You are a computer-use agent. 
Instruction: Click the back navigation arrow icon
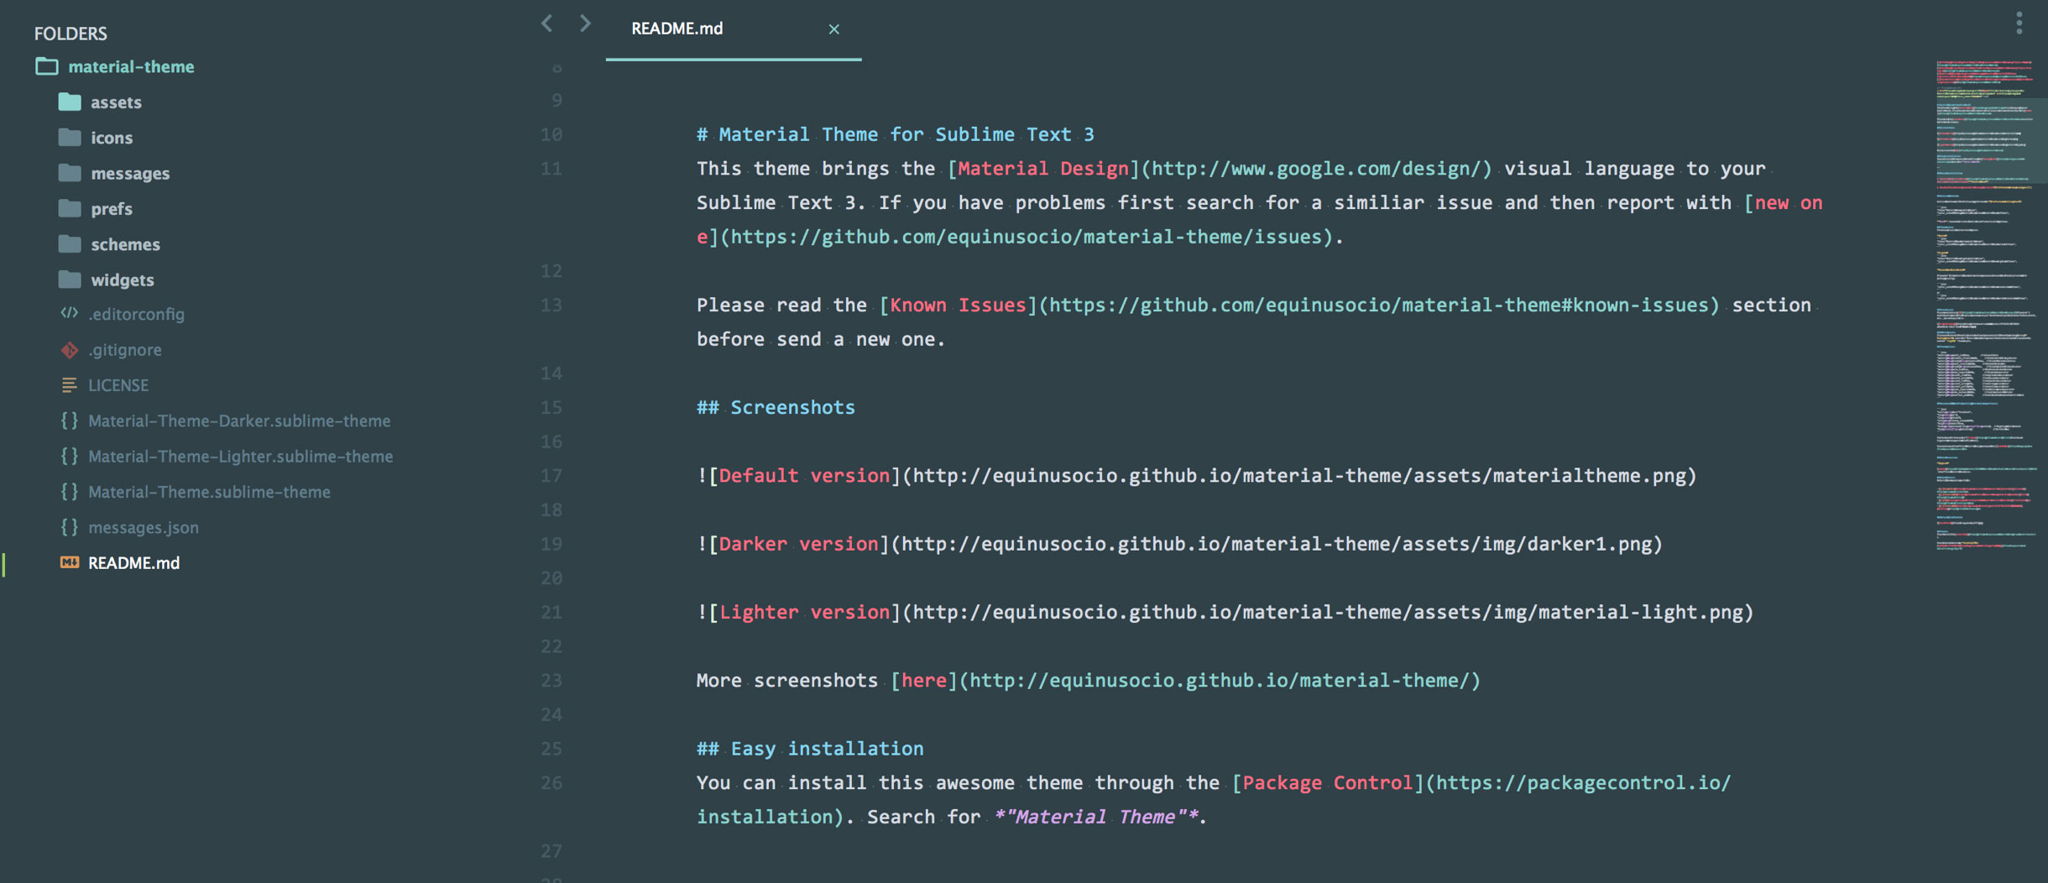(x=546, y=23)
